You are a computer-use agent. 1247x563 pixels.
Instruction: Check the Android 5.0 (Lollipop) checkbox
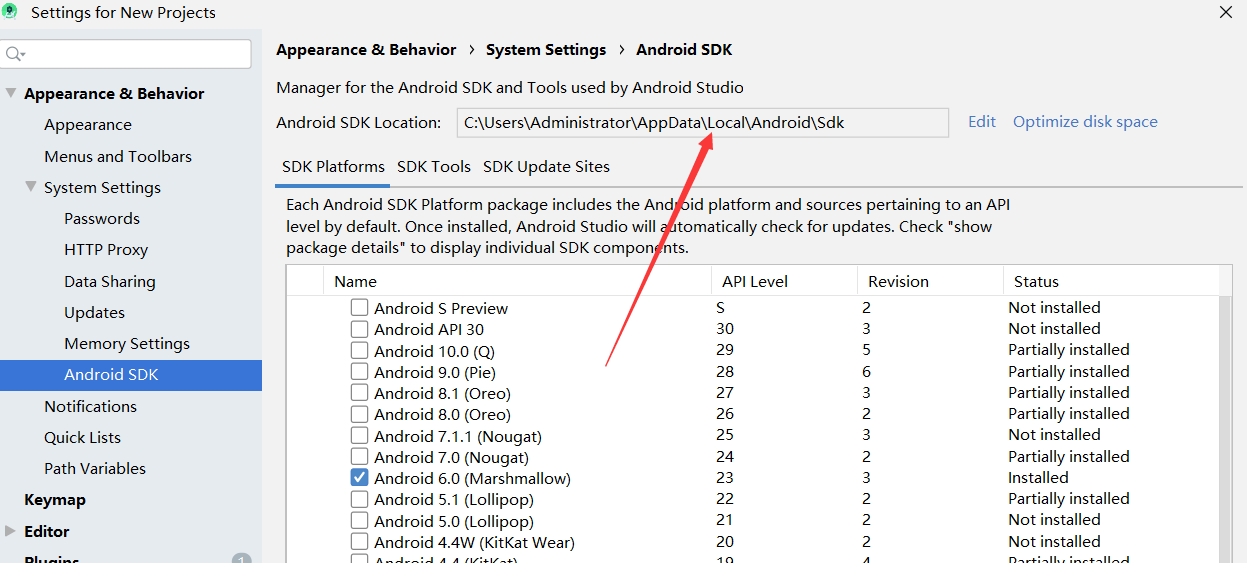tap(359, 521)
